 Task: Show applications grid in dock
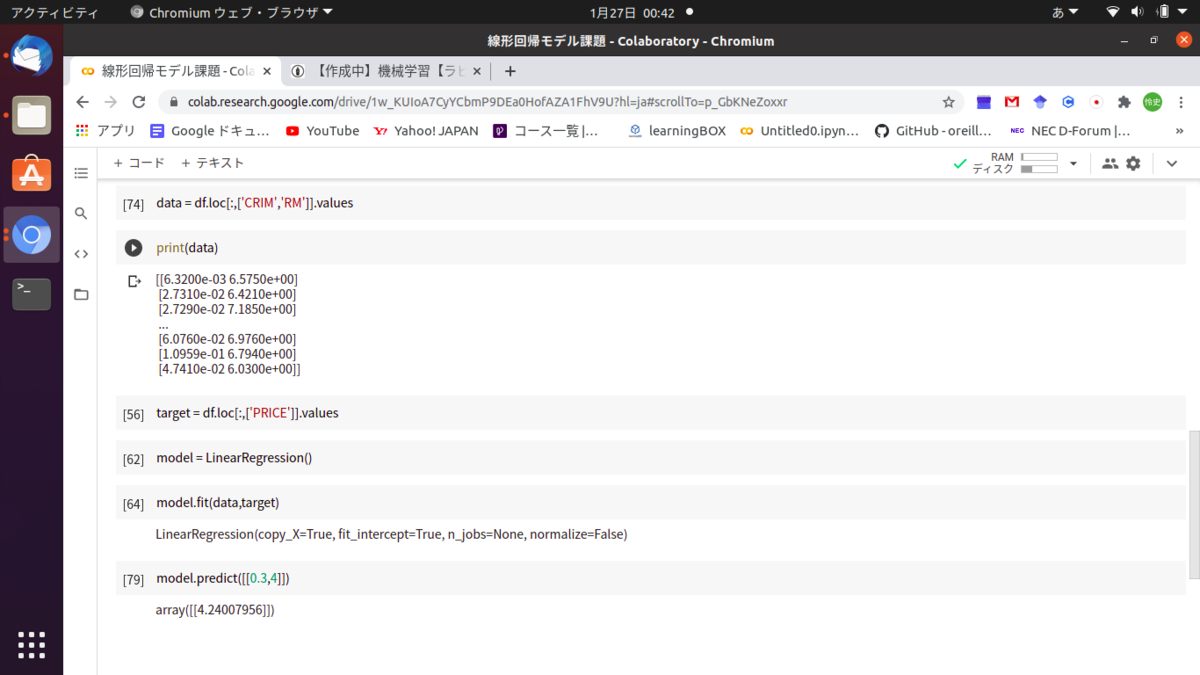coord(31,645)
